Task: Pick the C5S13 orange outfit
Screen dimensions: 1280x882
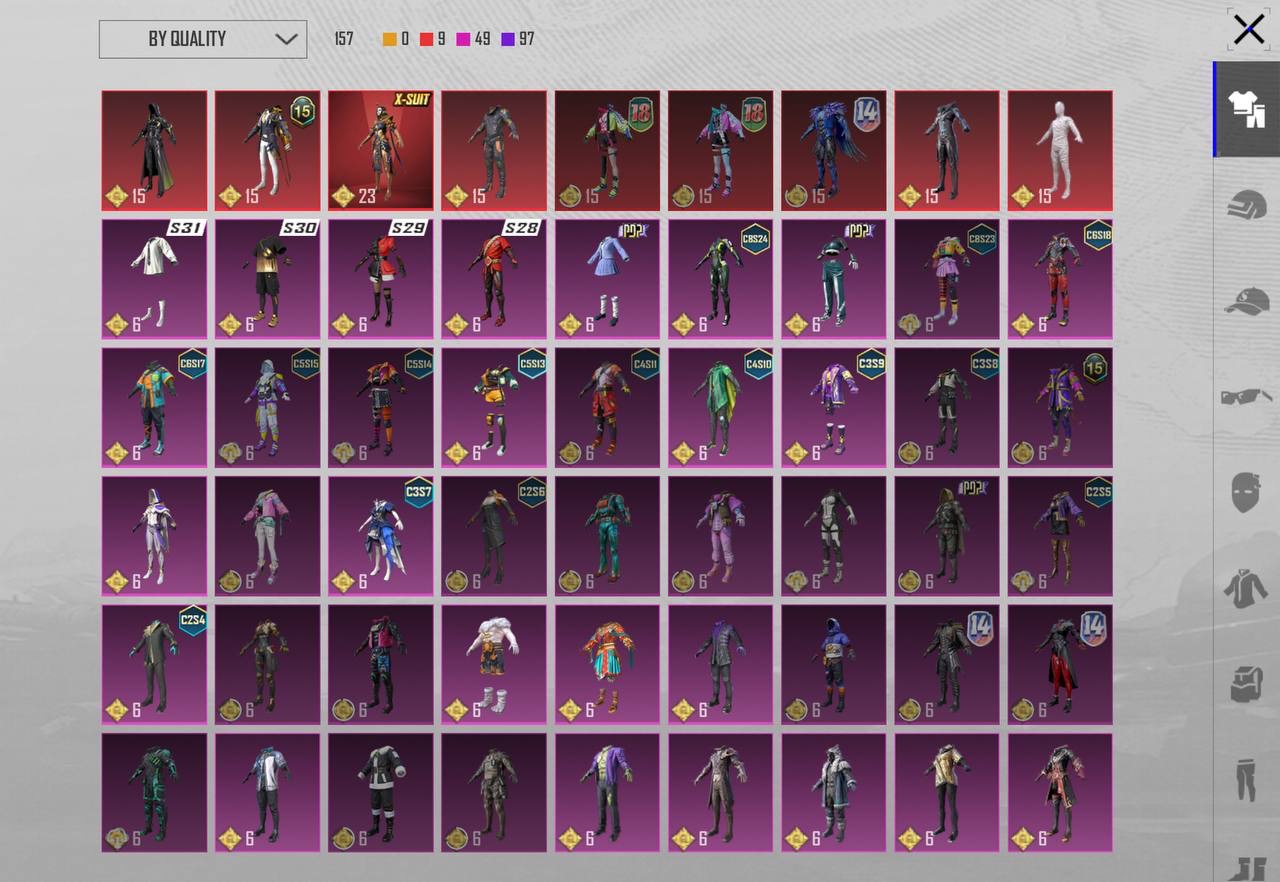Action: click(494, 407)
